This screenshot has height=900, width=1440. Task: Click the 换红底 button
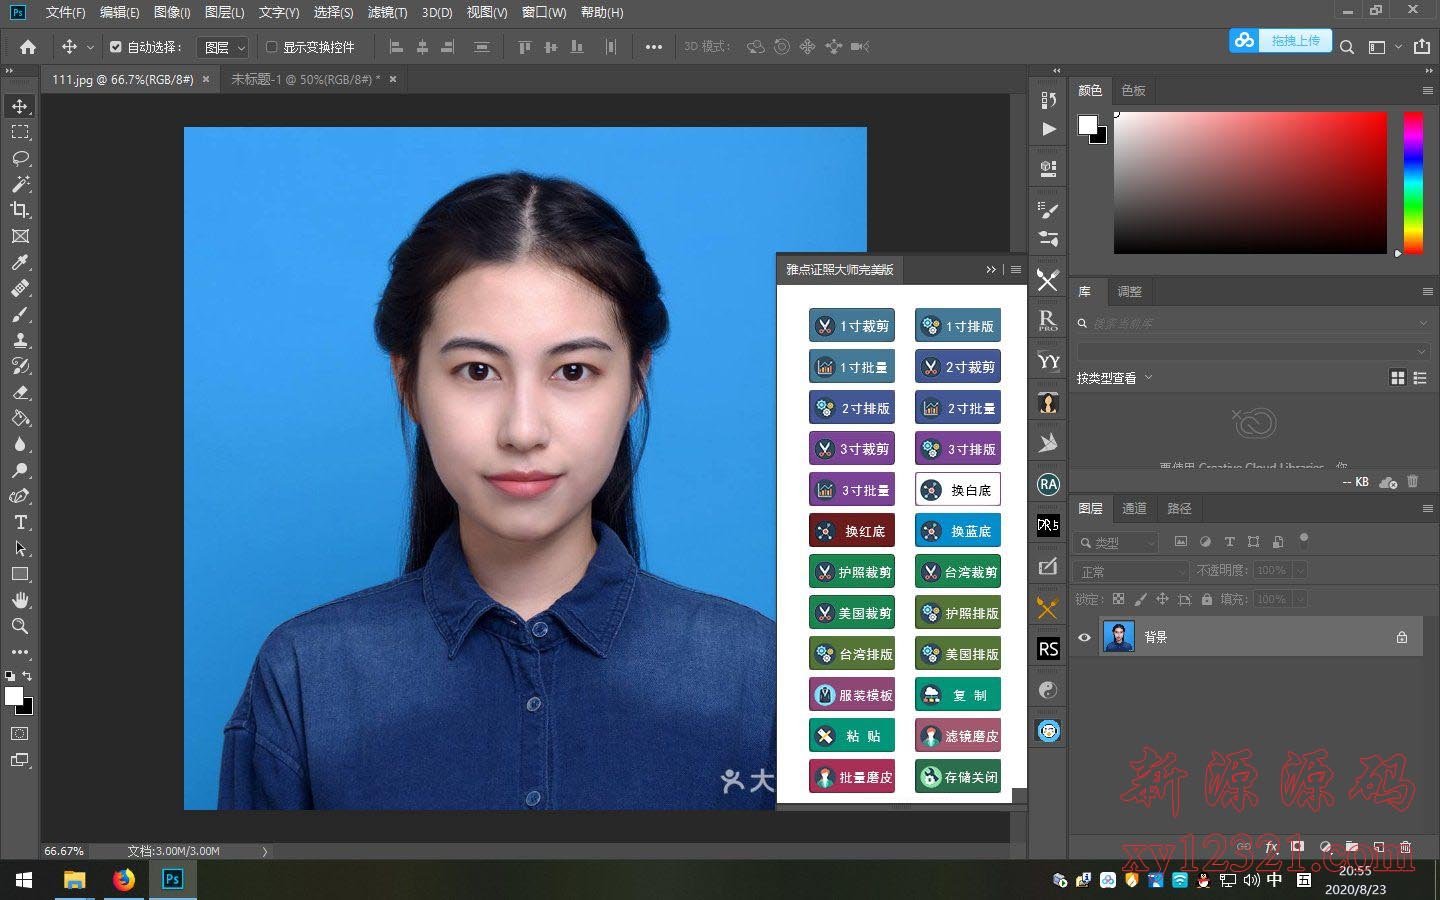click(x=852, y=531)
